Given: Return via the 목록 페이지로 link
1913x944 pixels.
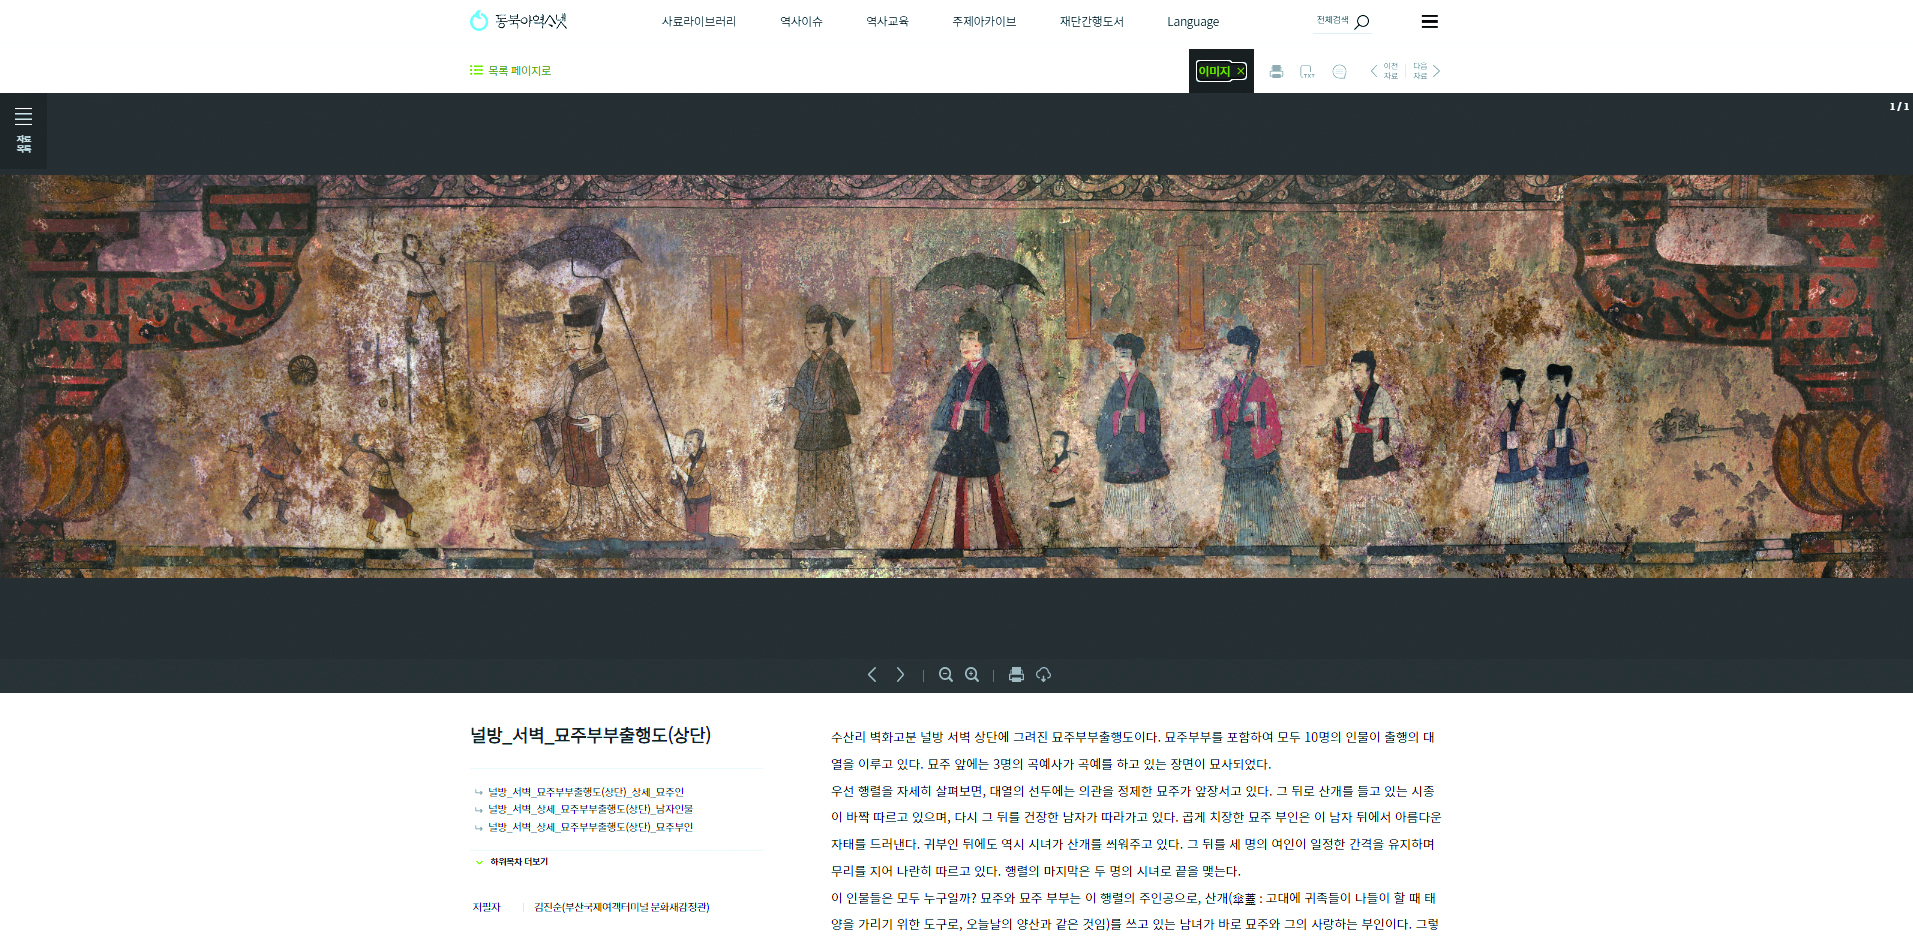Looking at the screenshot, I should [x=511, y=71].
